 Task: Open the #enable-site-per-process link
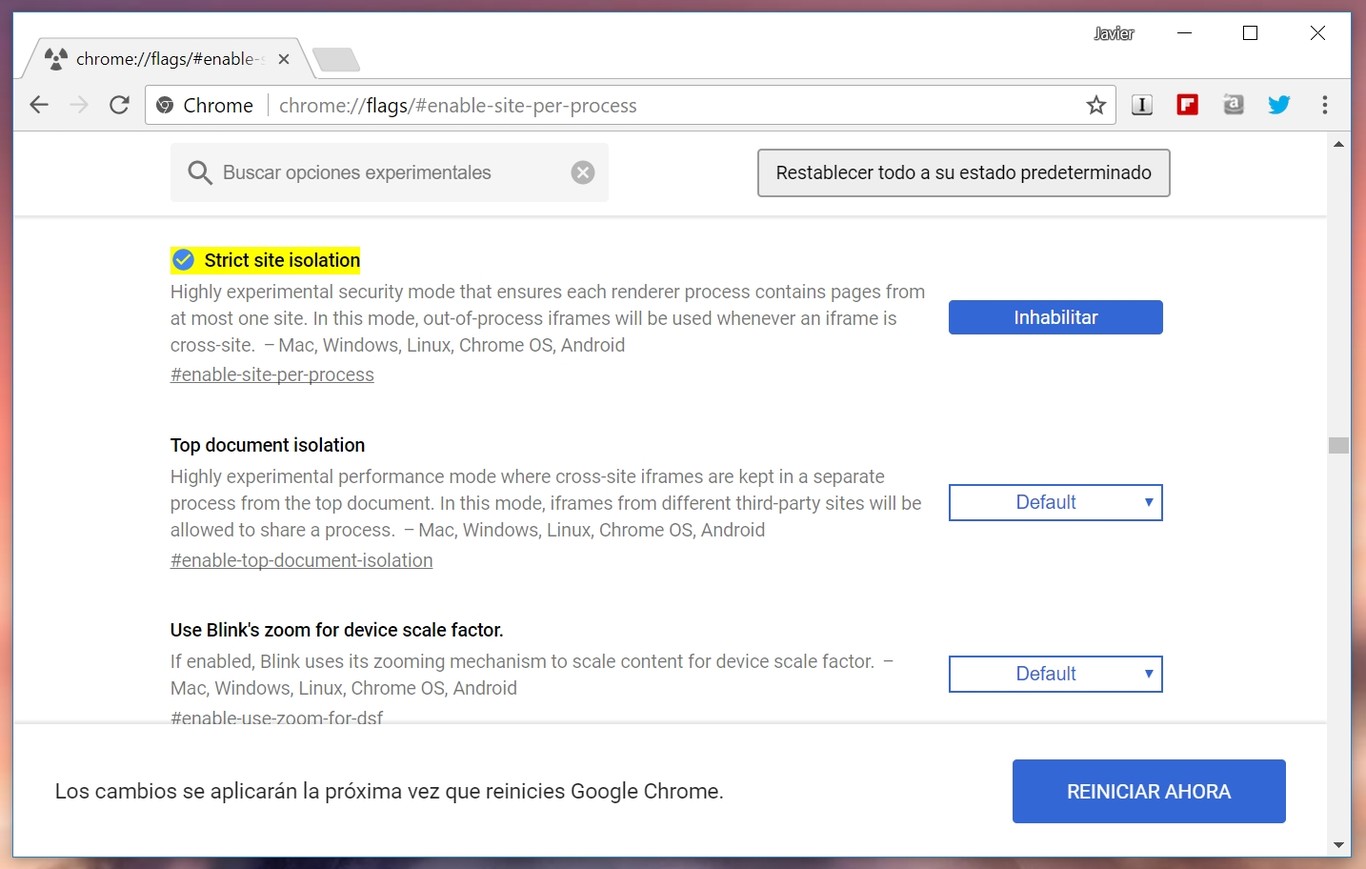(272, 375)
